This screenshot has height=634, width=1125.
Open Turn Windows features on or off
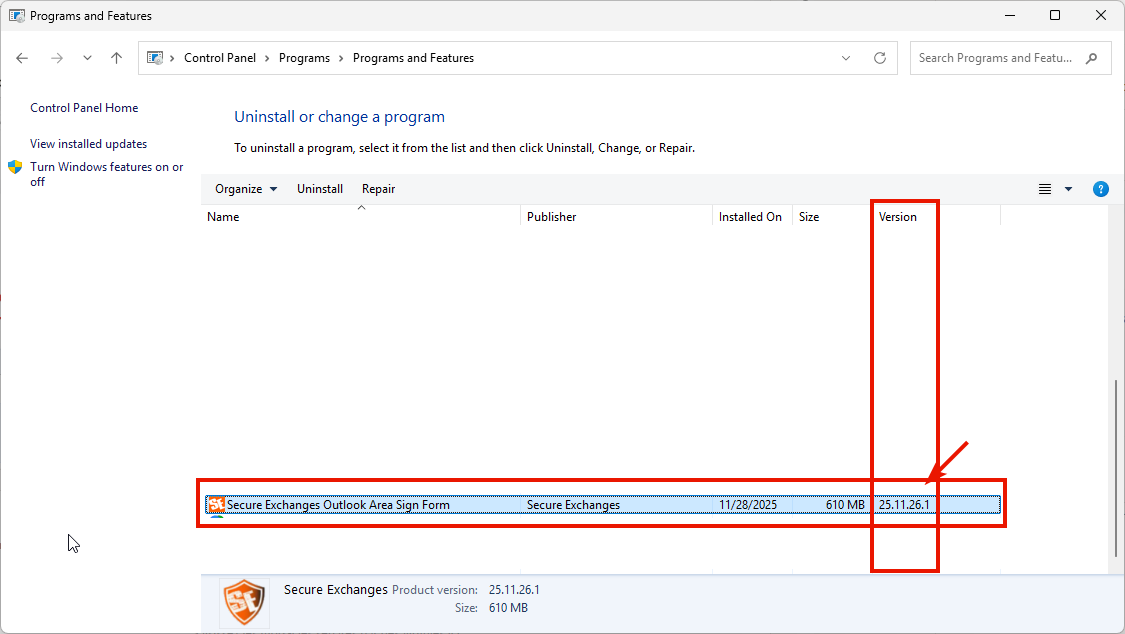click(x=107, y=174)
